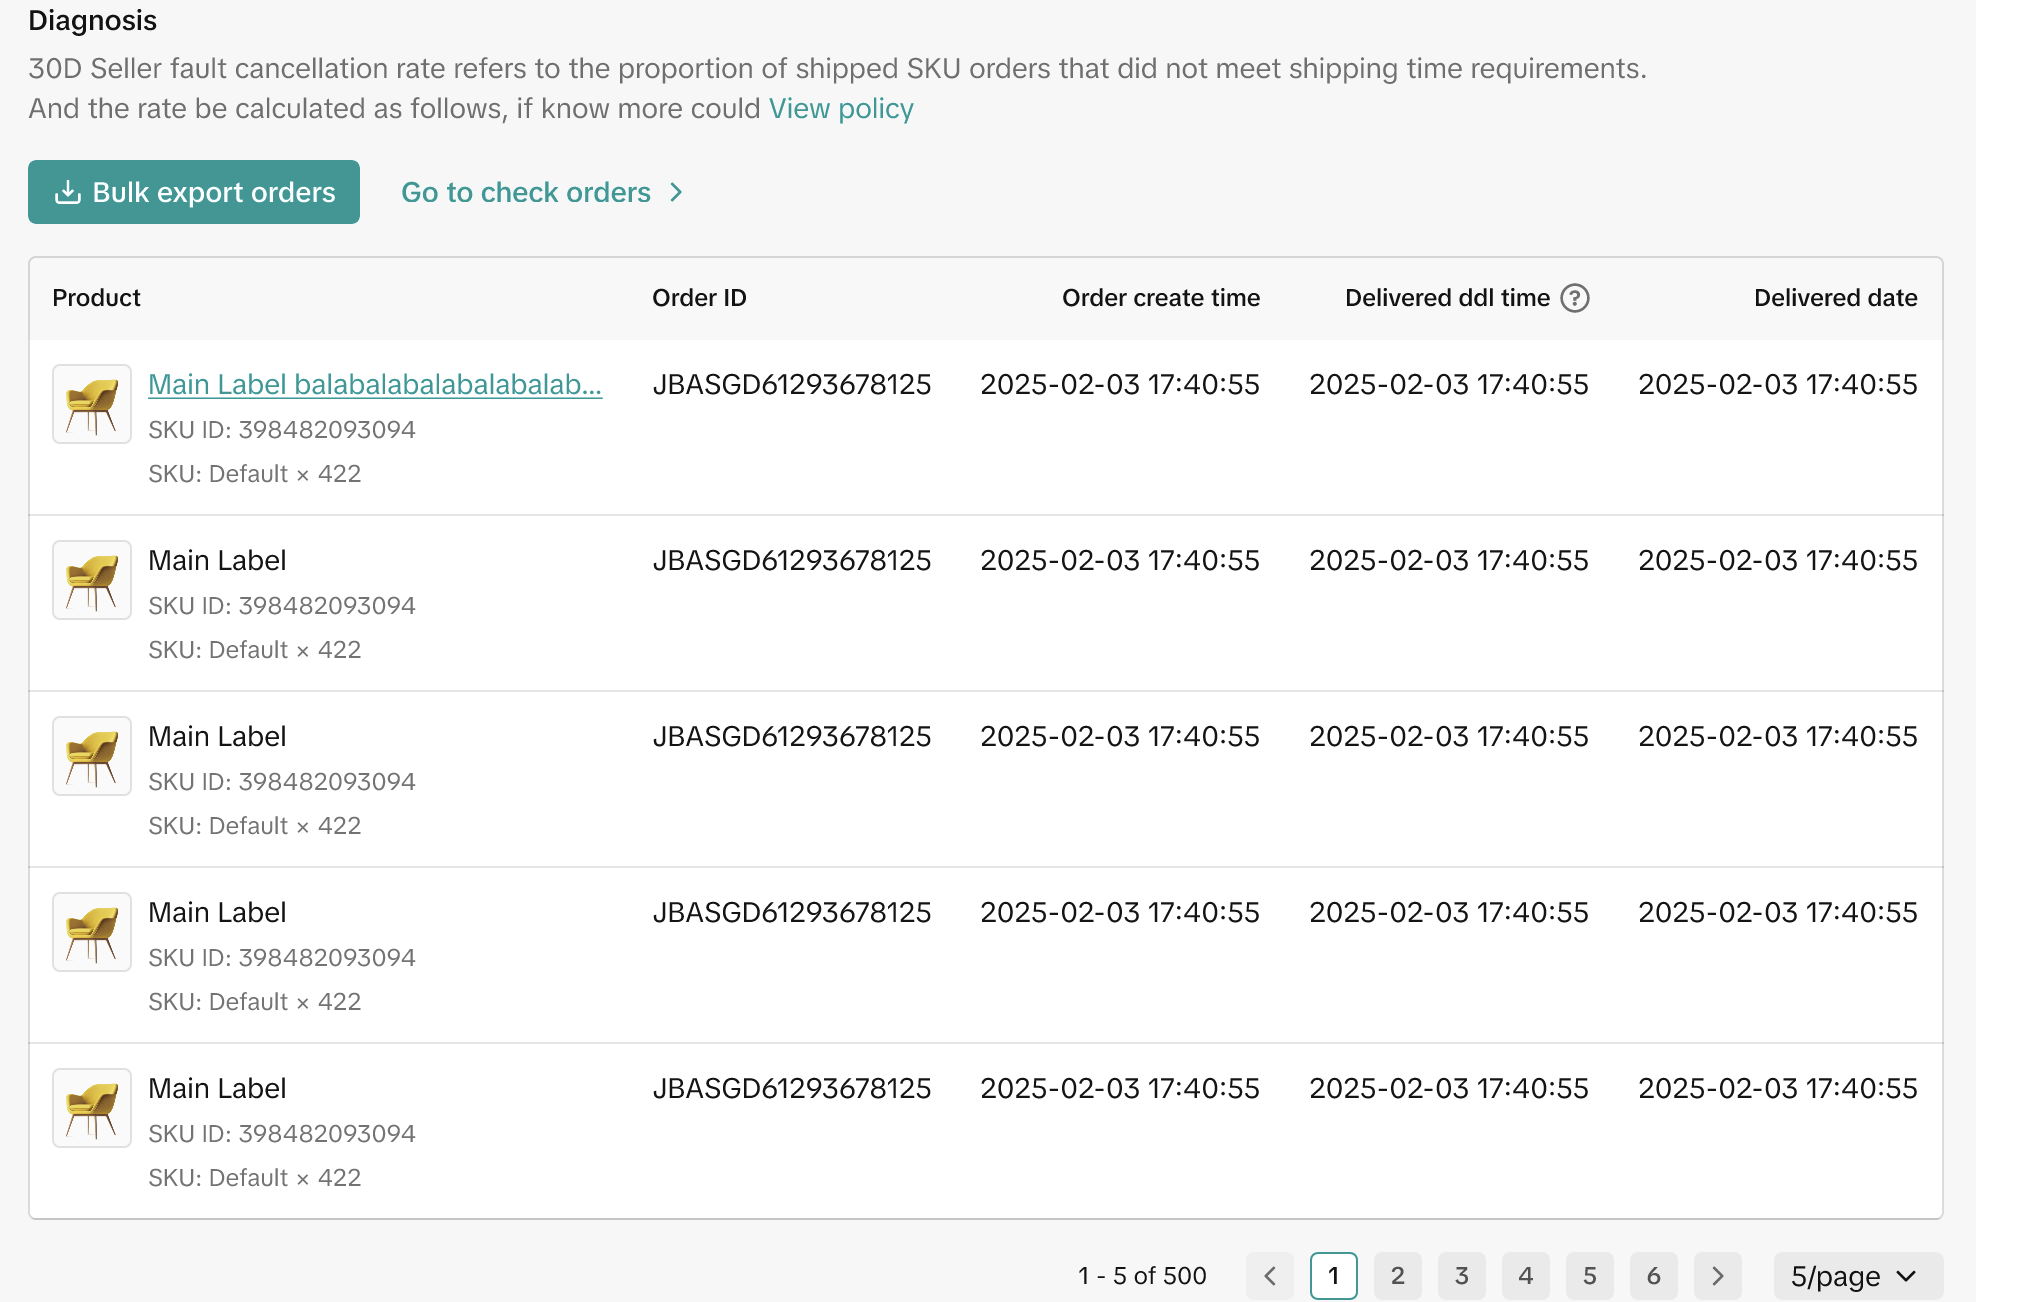Expand the 5/page size dropdown
The image size is (2018, 1302).
tap(1856, 1276)
